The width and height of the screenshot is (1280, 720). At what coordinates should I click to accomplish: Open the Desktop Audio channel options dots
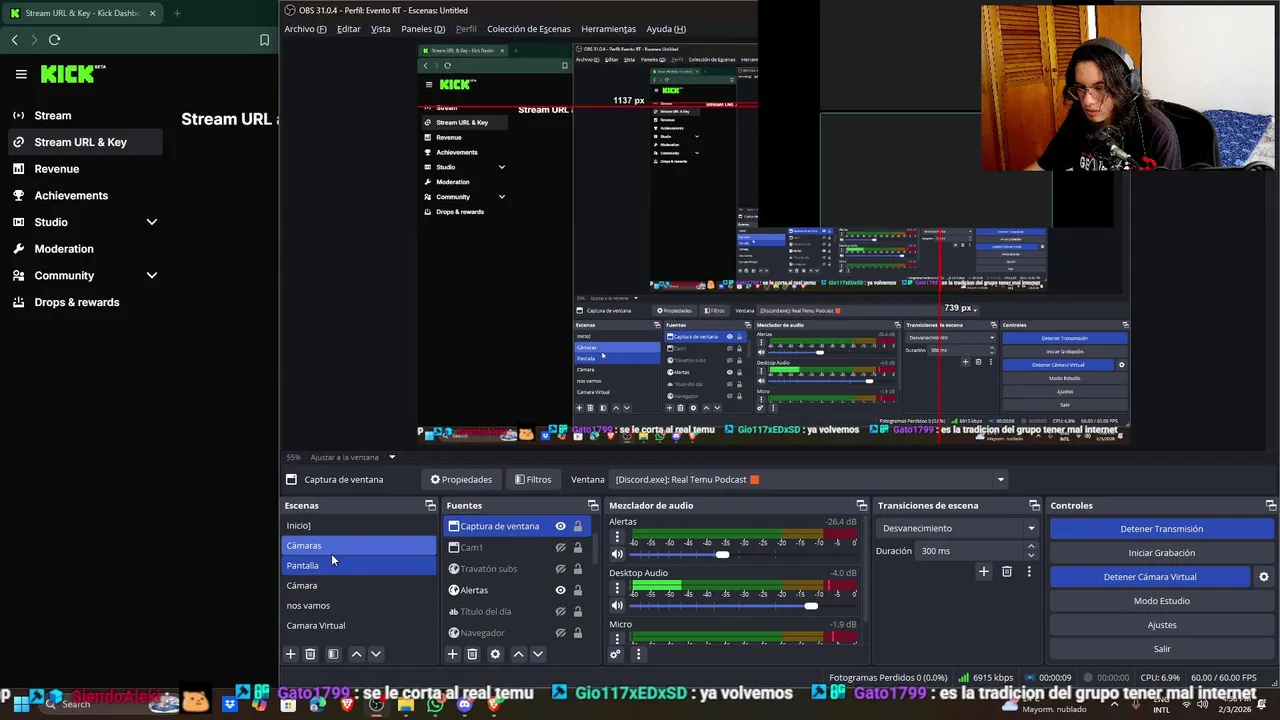tap(617, 588)
